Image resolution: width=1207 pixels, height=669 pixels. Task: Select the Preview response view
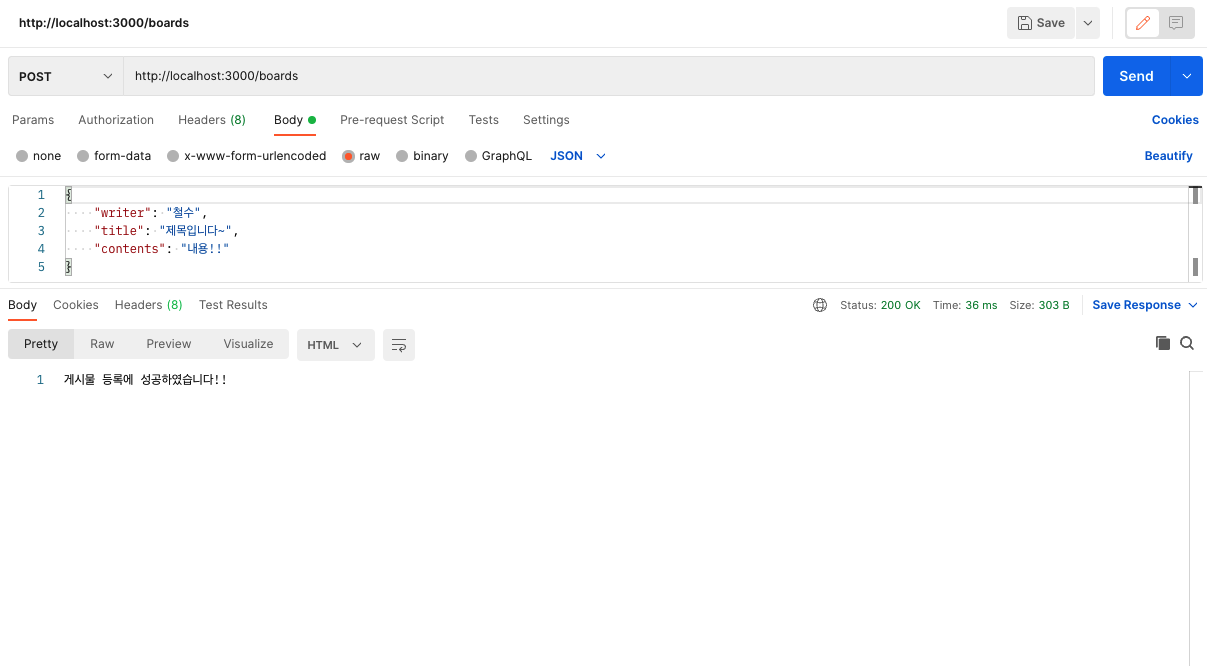coord(168,344)
